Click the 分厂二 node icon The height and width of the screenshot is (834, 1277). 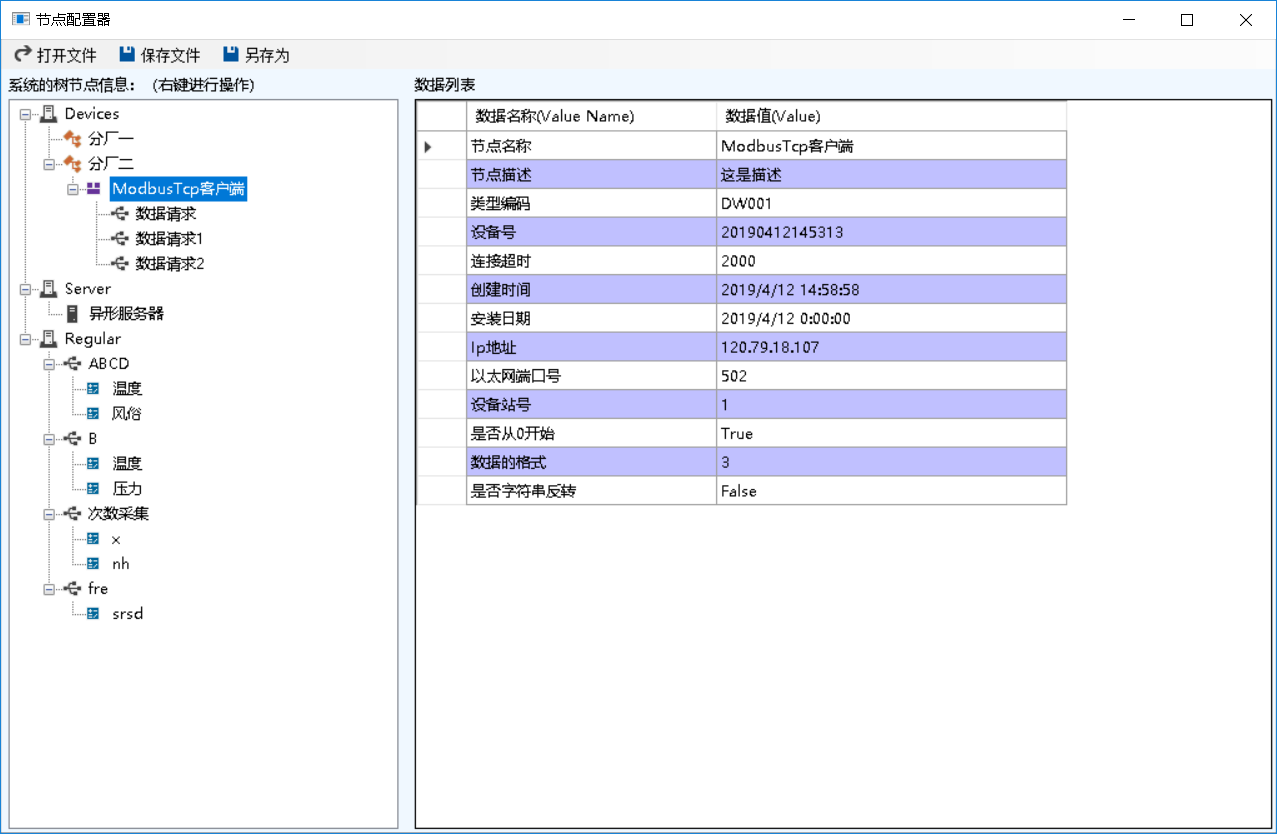click(72, 164)
